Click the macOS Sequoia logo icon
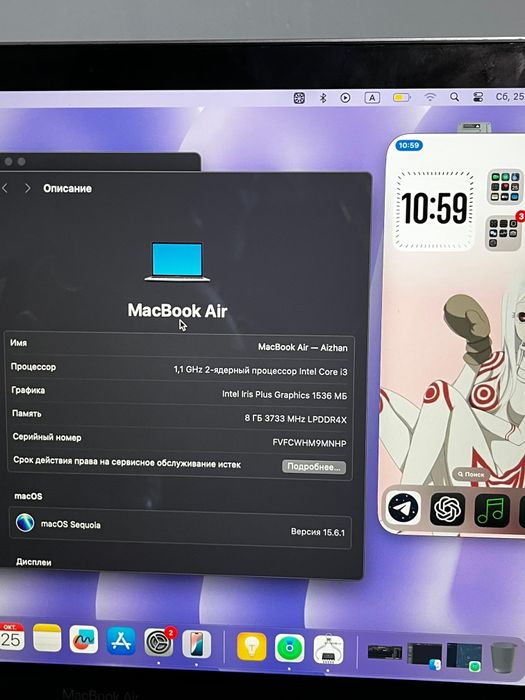The width and height of the screenshot is (525, 700). (x=25, y=522)
